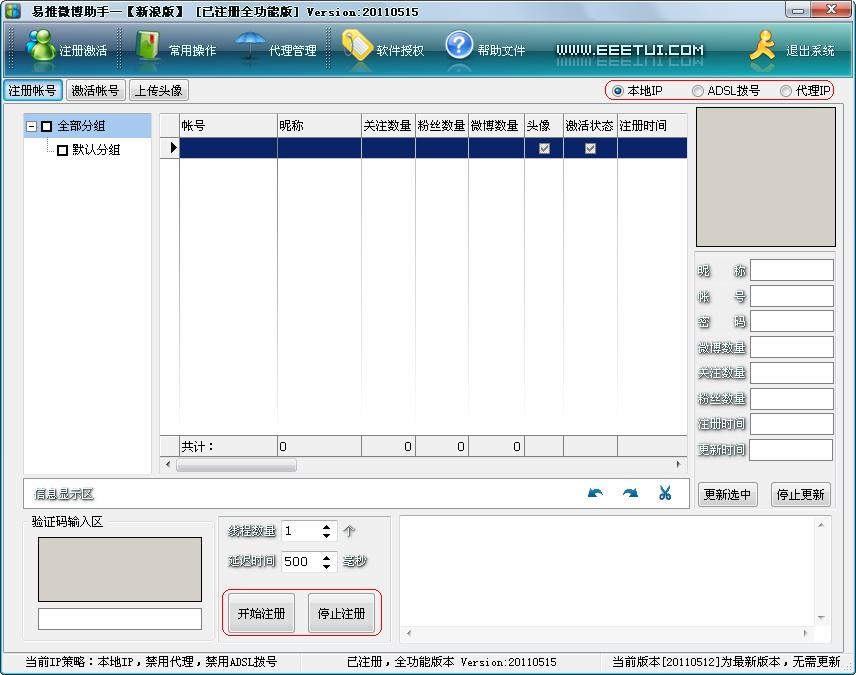
Task: Click the log output text area
Action: pyautogui.click(x=607, y=571)
